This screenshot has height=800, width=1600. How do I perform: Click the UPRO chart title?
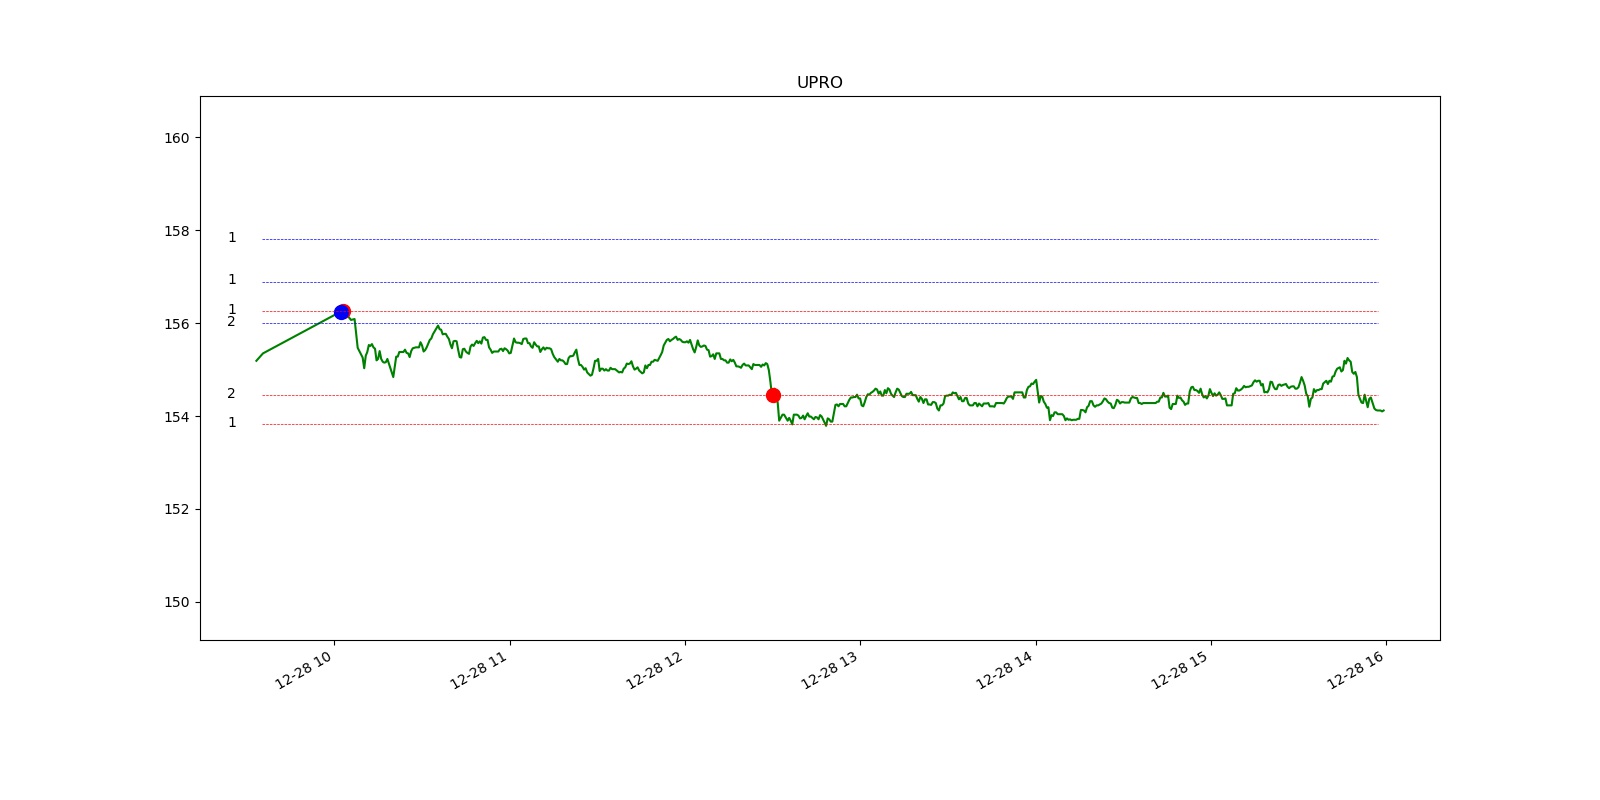coord(819,83)
